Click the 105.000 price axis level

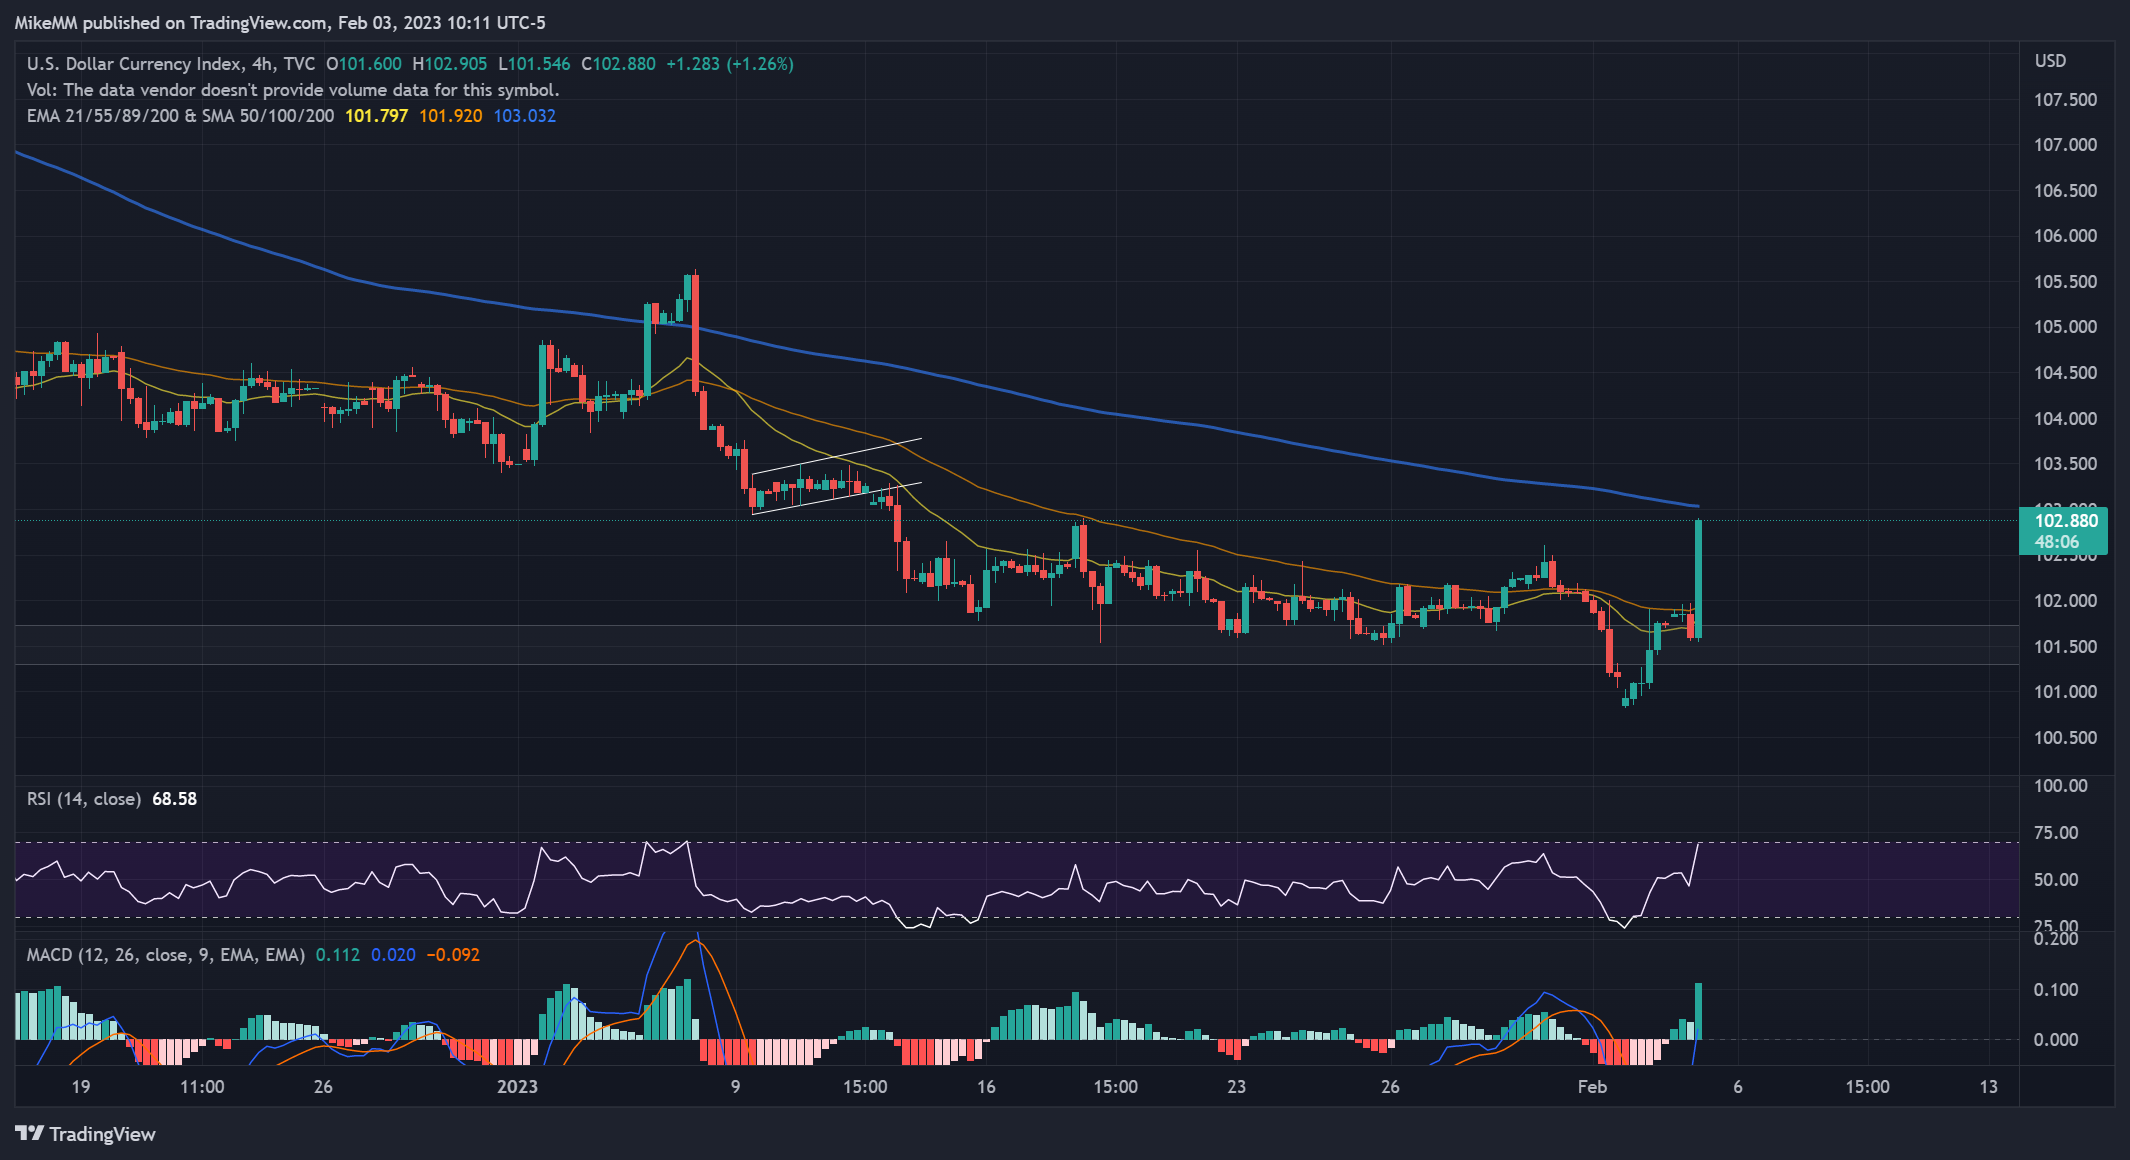(x=2065, y=327)
